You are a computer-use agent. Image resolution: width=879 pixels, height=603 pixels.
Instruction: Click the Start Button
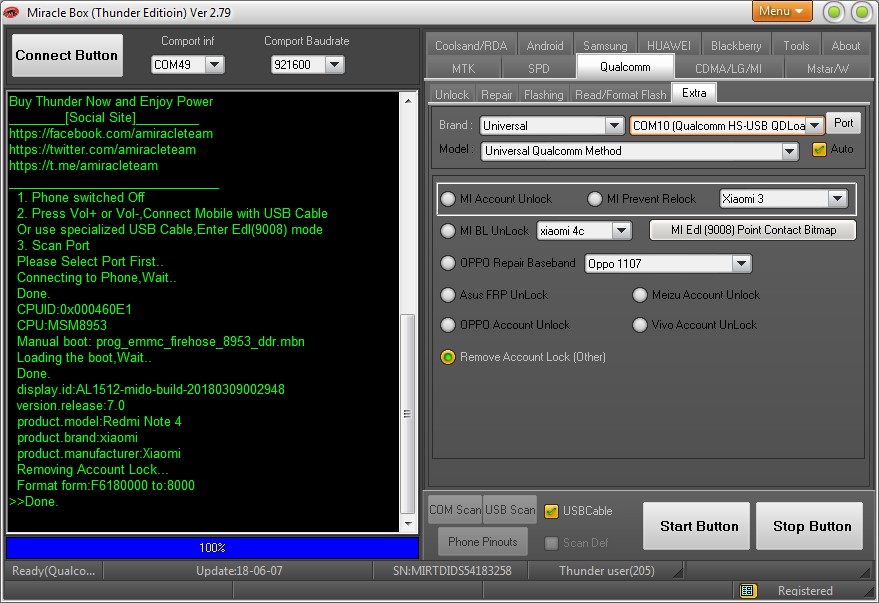(x=696, y=526)
